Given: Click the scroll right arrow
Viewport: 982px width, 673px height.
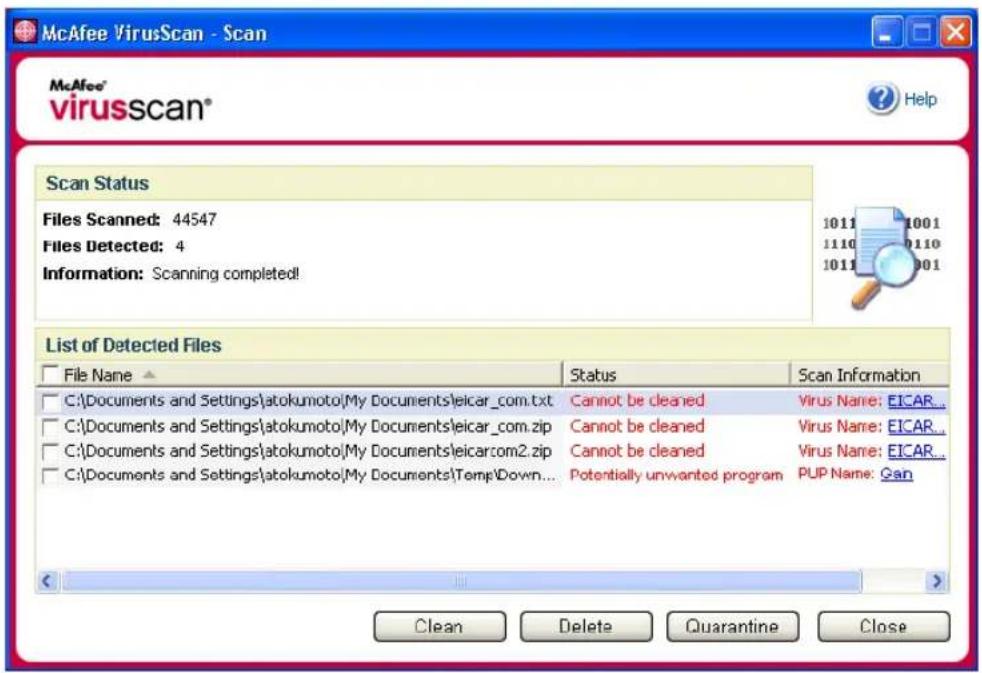Looking at the screenshot, I should [x=936, y=582].
